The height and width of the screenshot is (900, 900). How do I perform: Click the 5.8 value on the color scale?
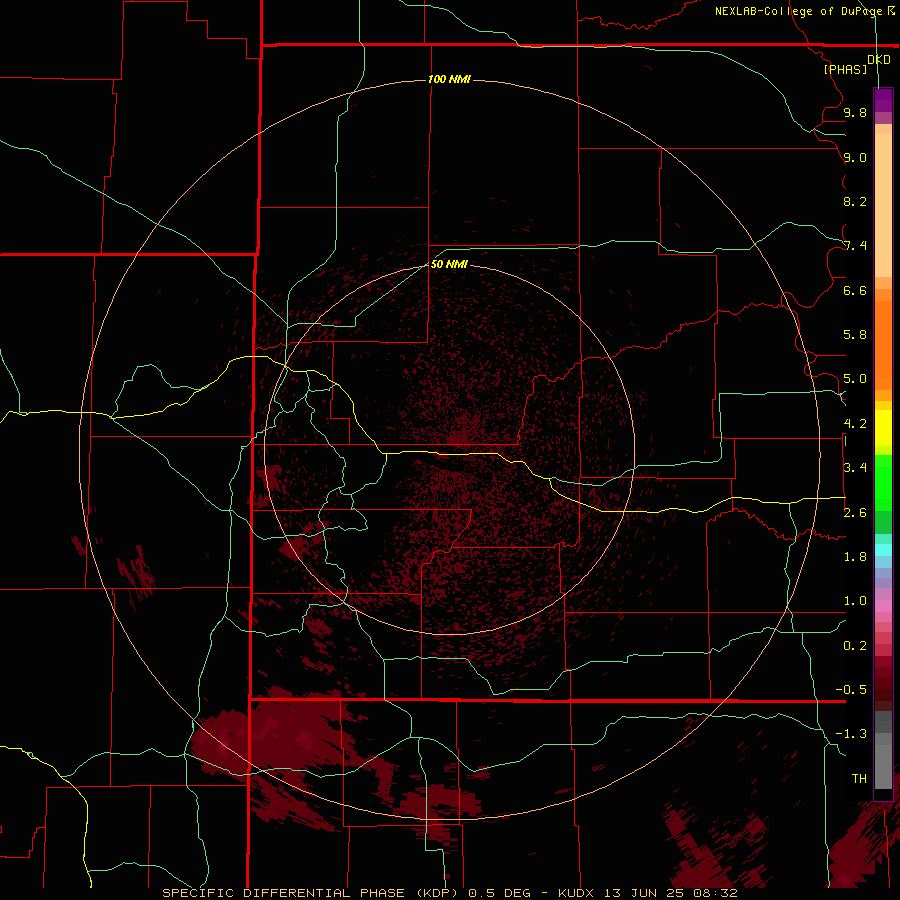tap(855, 335)
